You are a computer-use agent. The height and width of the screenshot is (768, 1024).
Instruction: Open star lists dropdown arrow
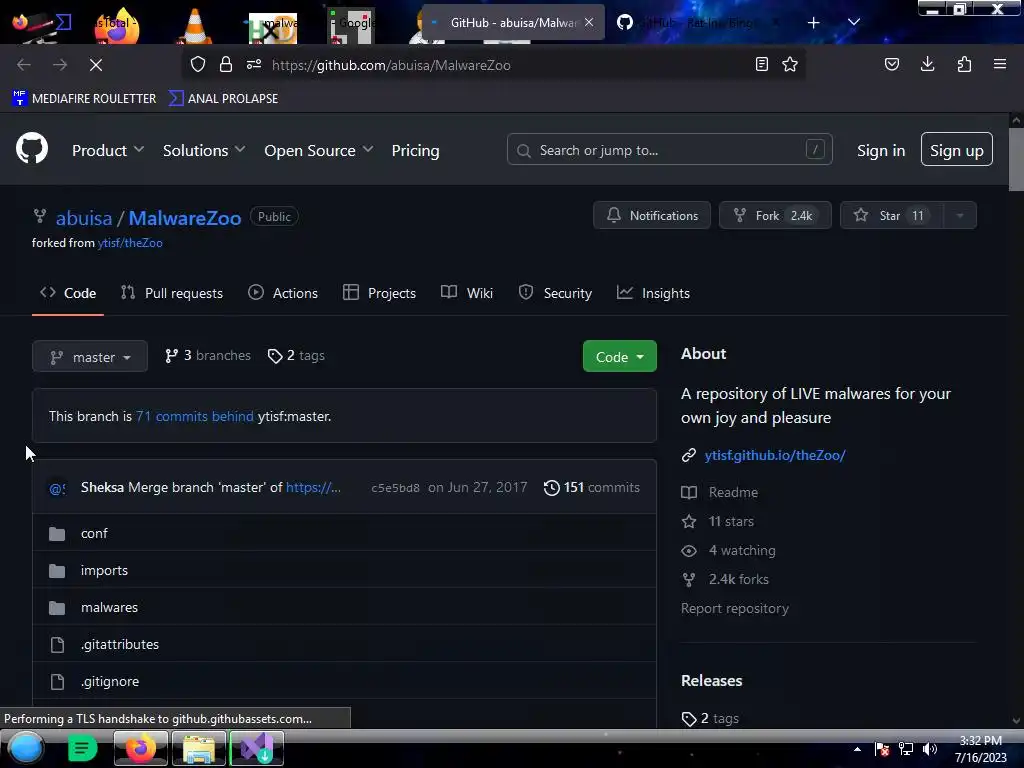point(960,215)
